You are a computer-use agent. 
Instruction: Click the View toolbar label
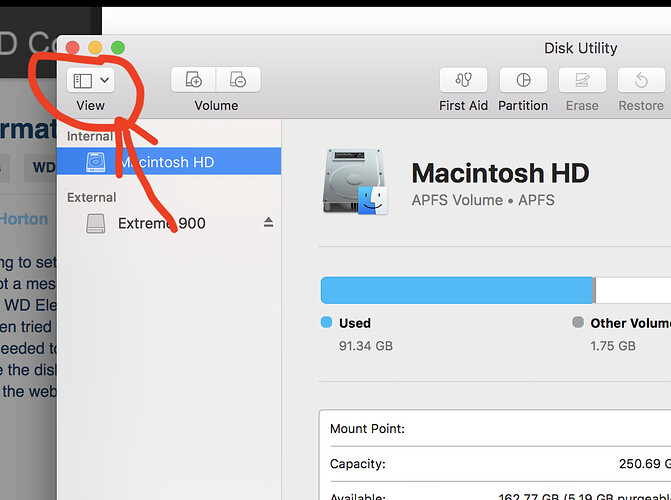[90, 105]
